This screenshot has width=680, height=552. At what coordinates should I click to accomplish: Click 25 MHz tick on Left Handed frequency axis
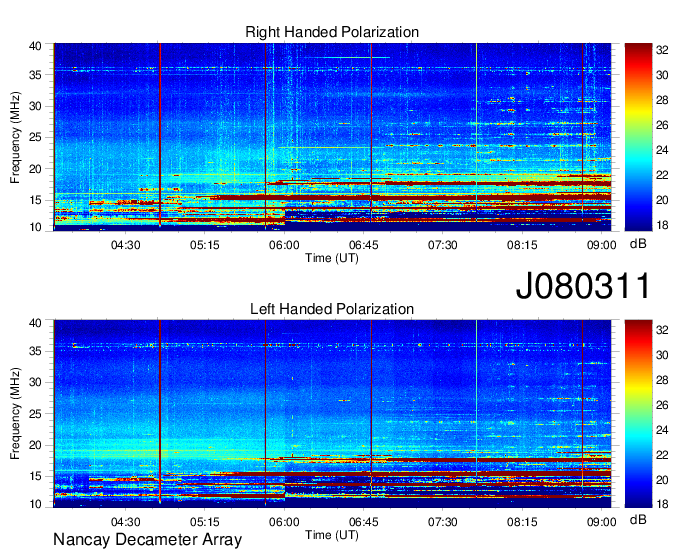pos(35,414)
